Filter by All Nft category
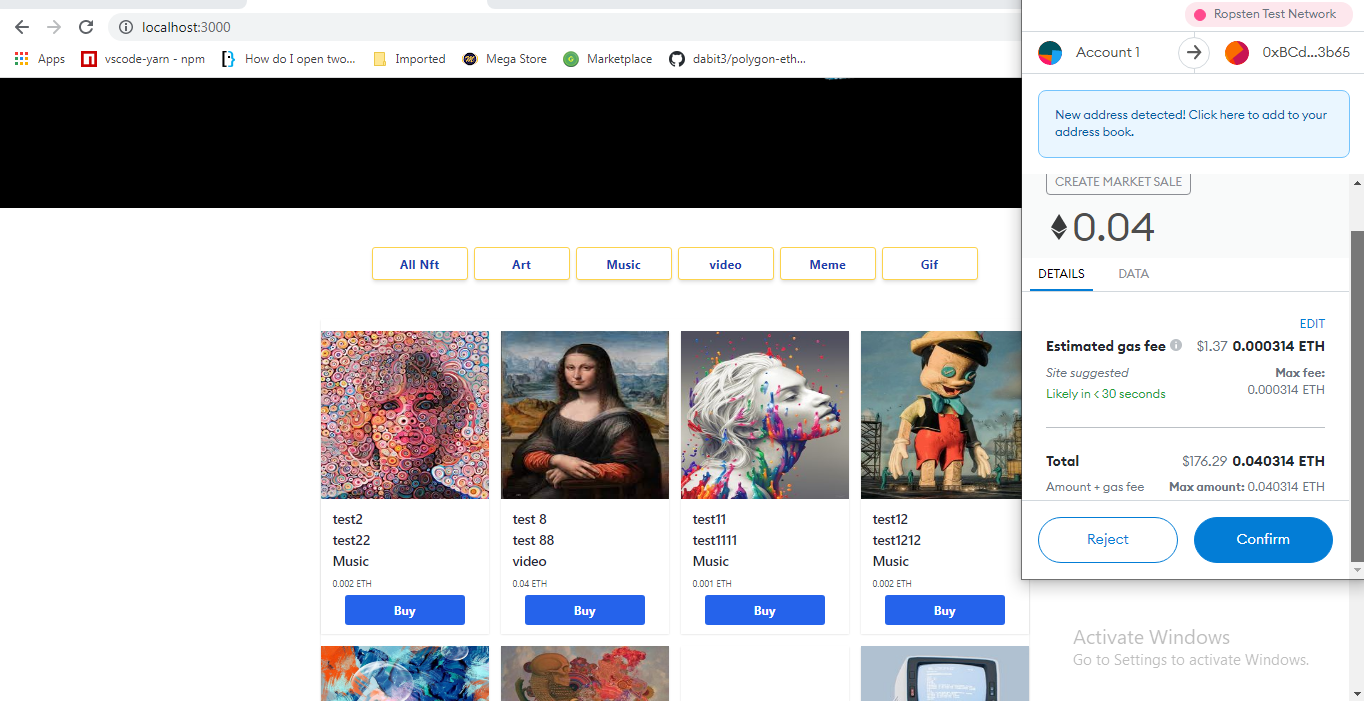The width and height of the screenshot is (1364, 701). (420, 264)
